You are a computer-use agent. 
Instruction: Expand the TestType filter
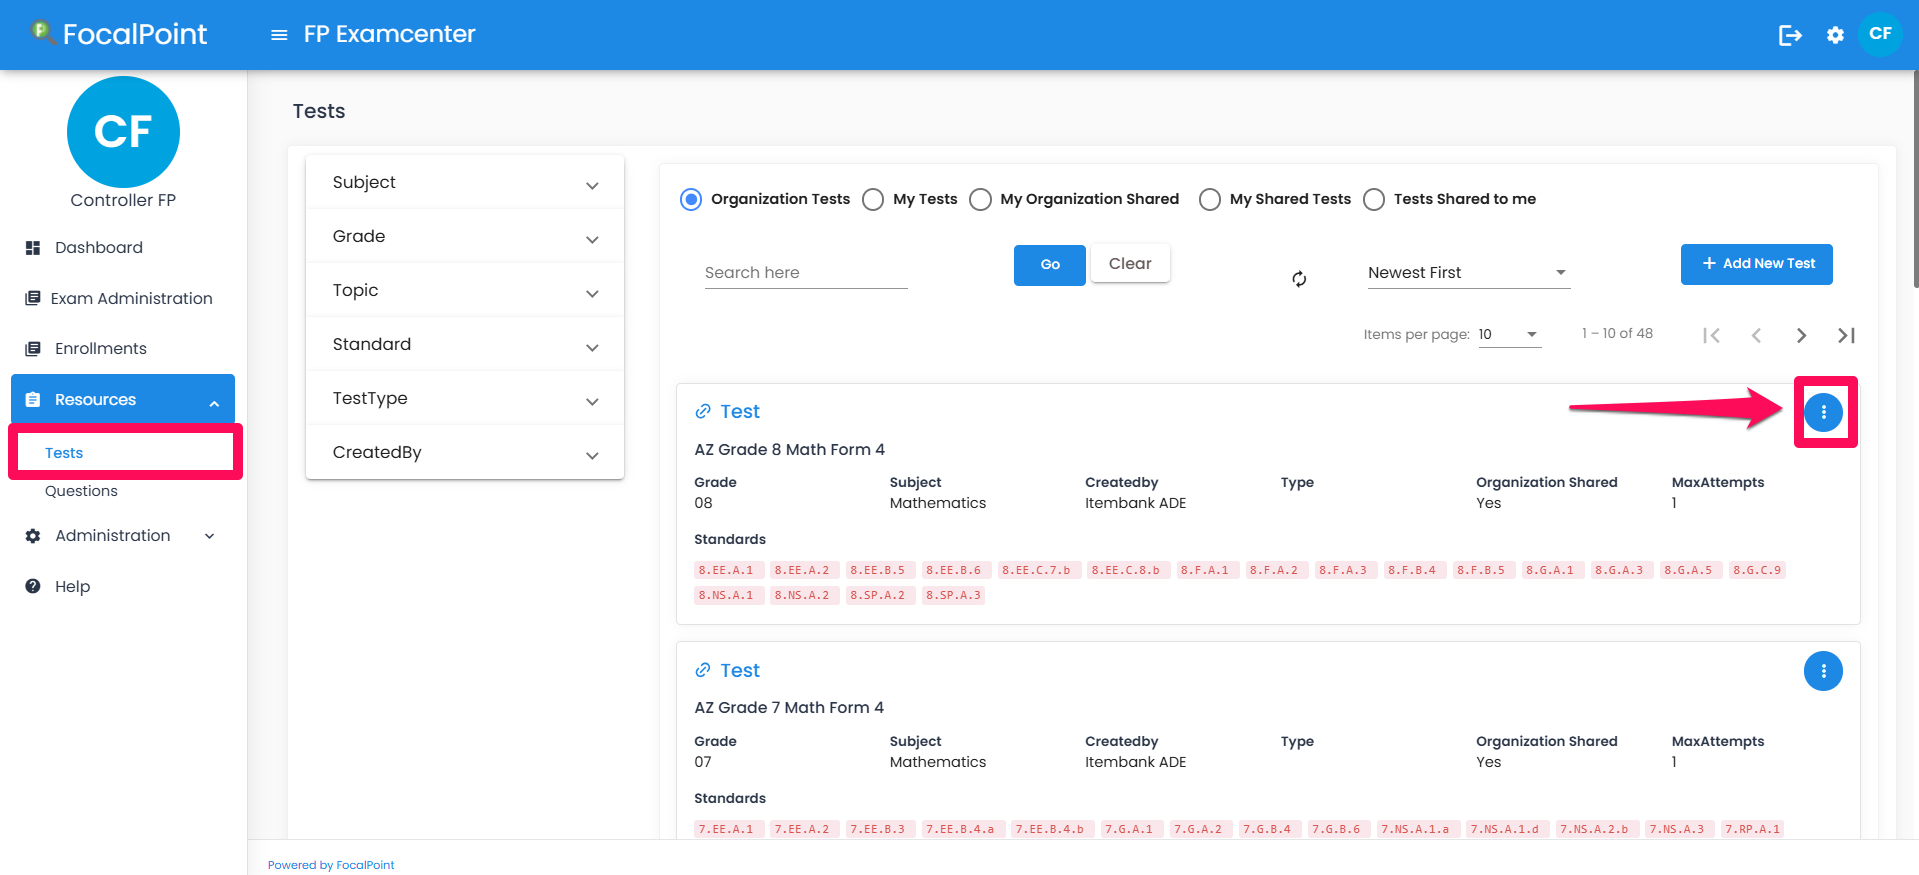(x=465, y=398)
